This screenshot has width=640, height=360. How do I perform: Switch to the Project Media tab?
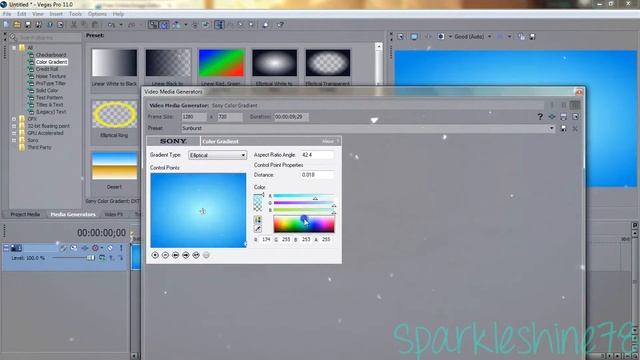[25, 214]
